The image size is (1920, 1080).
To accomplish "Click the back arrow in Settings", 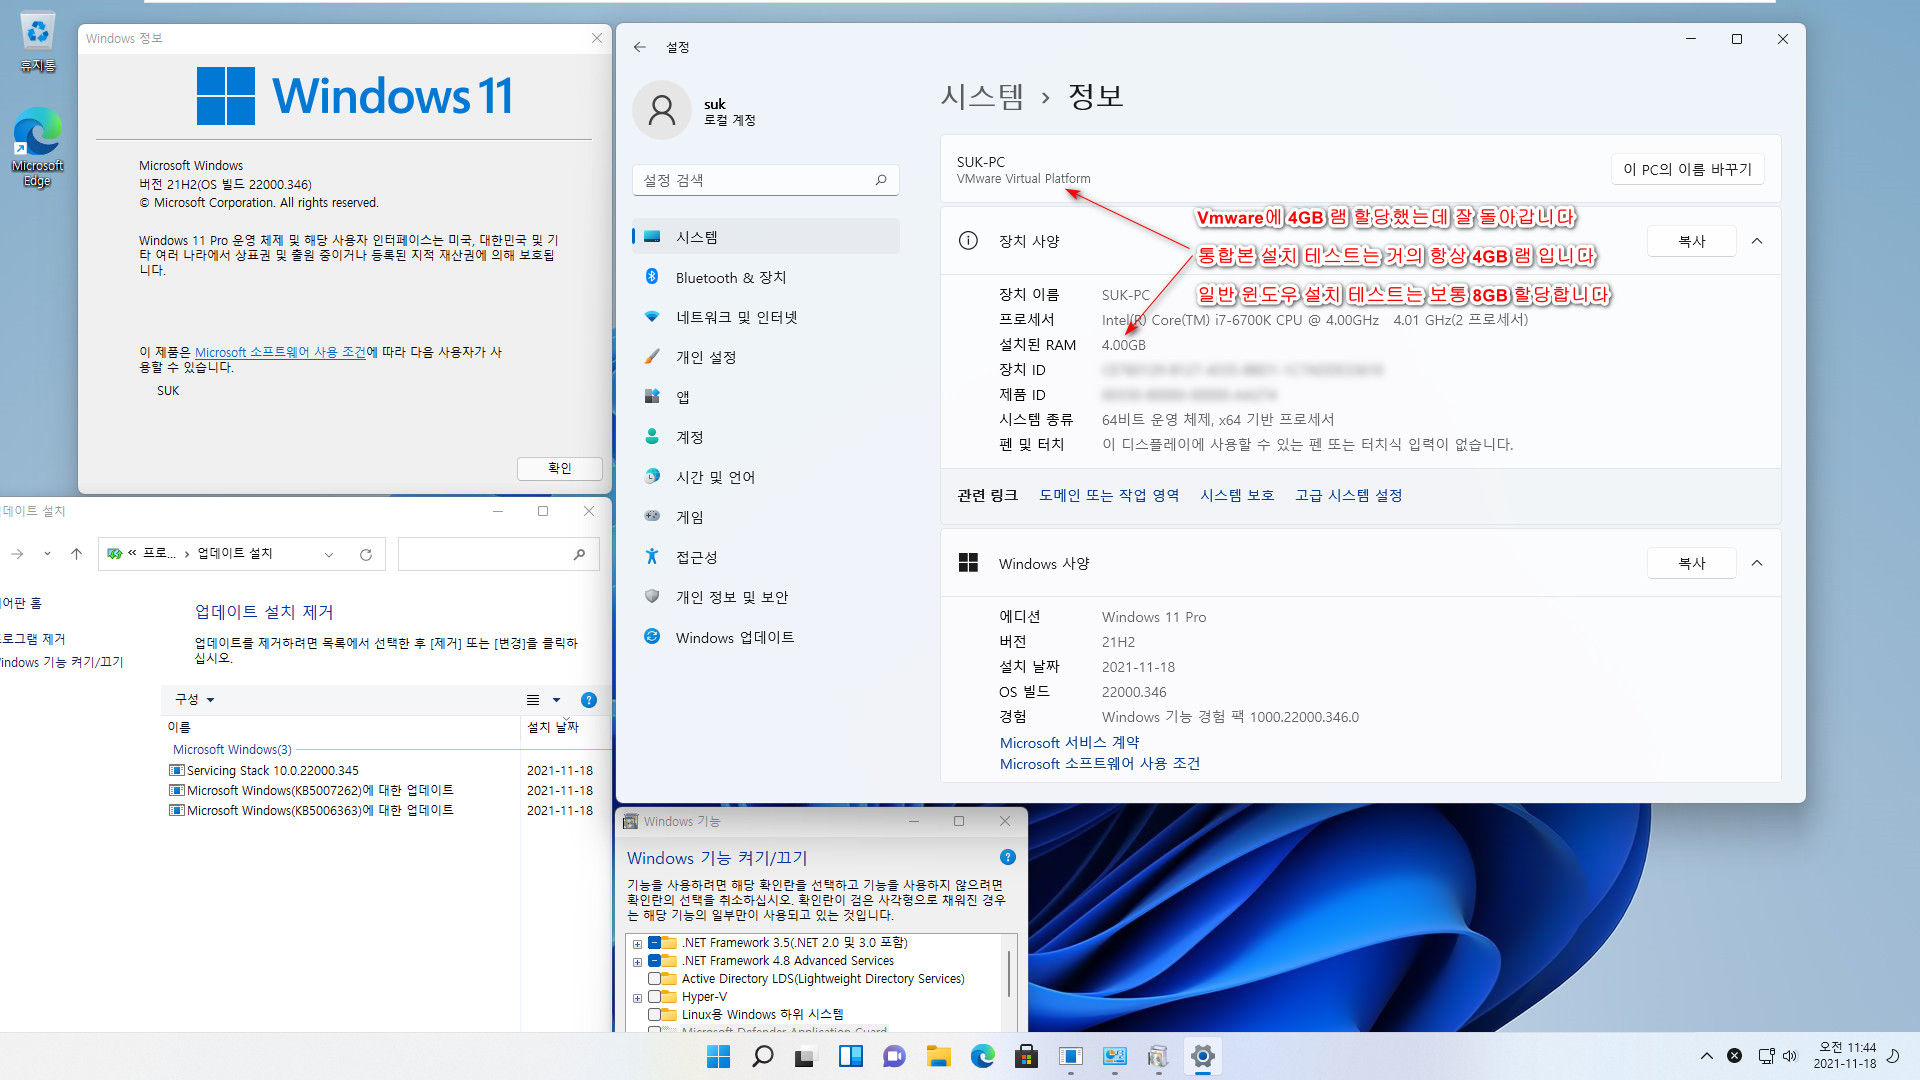I will [x=640, y=47].
